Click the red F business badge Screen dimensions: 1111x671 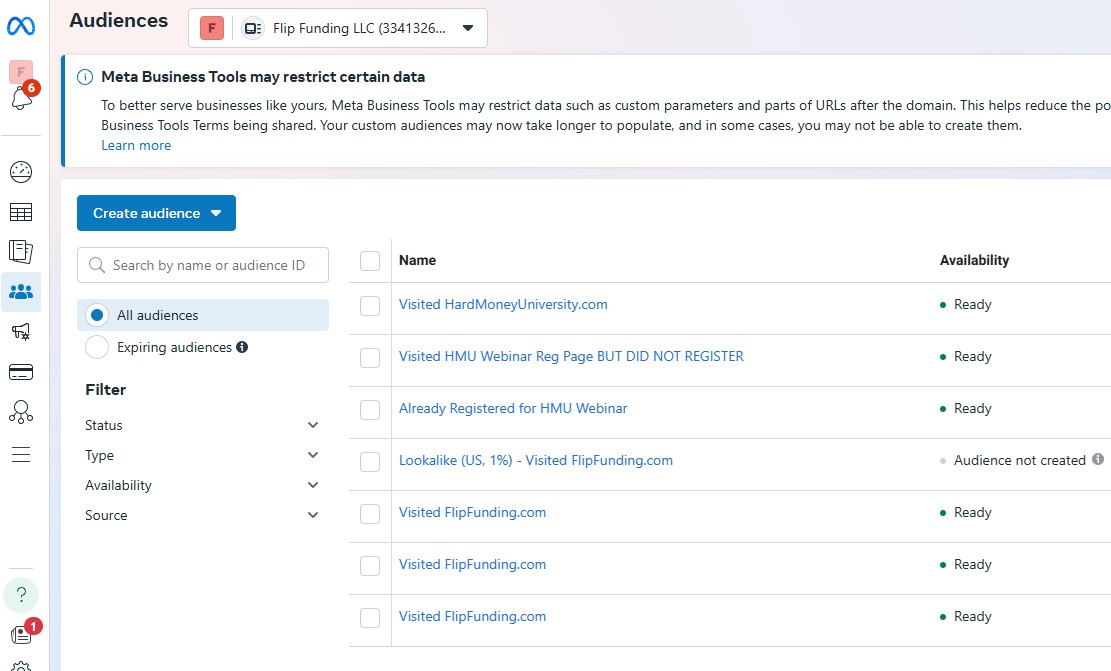tap(212, 28)
